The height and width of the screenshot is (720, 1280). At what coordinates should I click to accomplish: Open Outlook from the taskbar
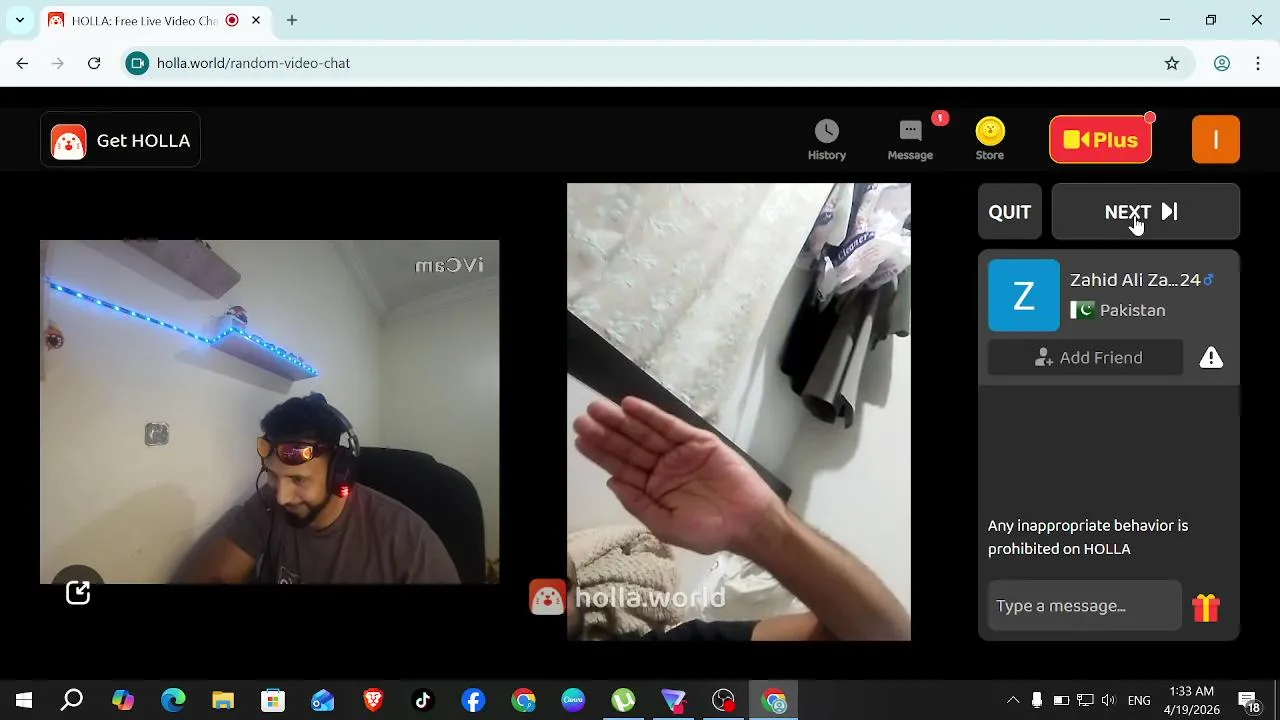pos(323,700)
